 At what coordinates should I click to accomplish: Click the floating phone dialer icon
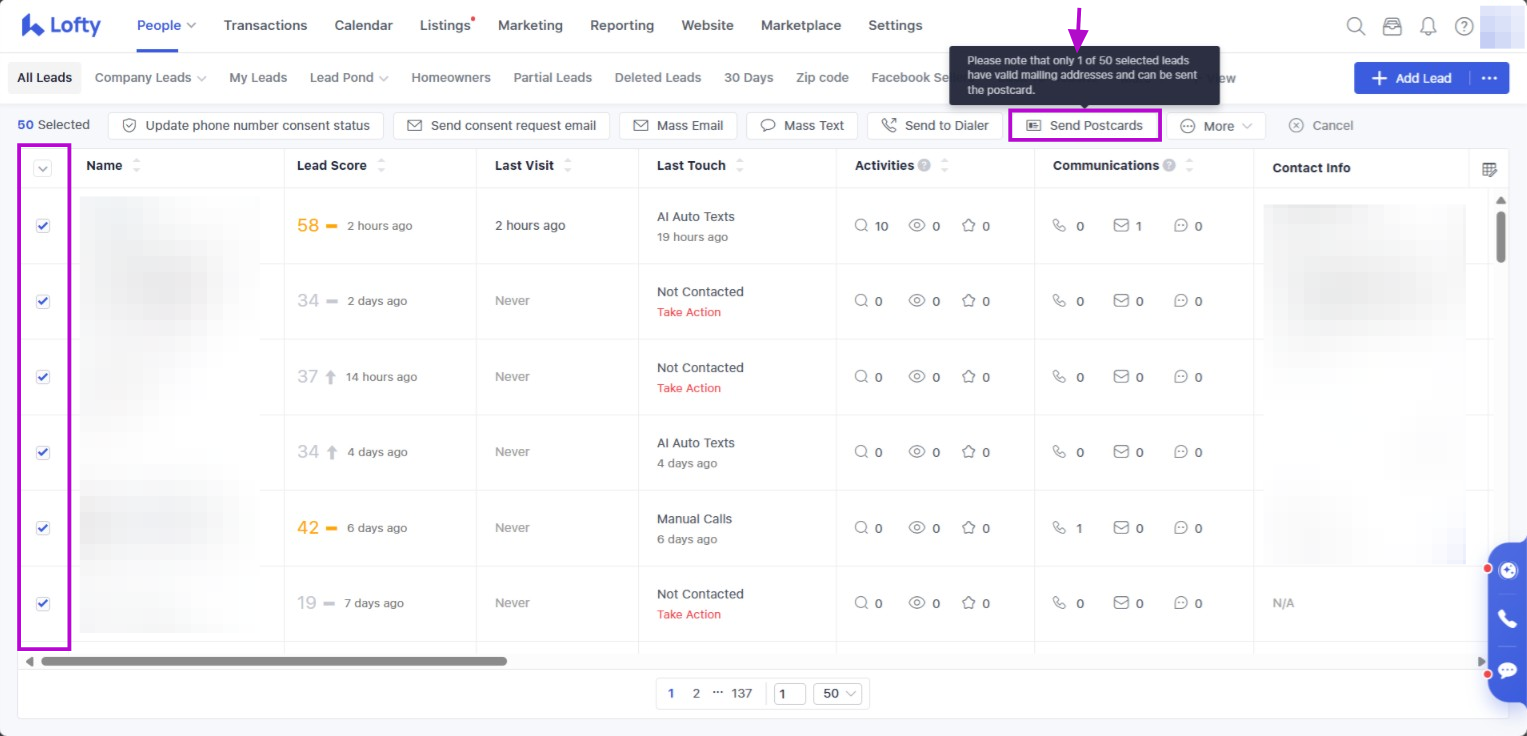(x=1507, y=619)
